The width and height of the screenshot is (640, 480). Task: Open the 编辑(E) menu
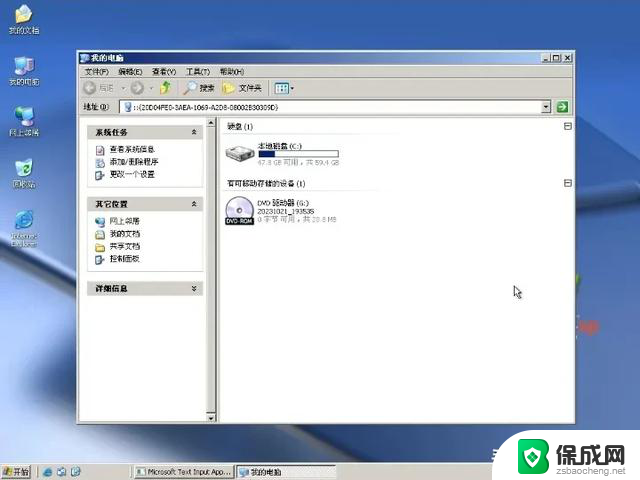coord(130,72)
